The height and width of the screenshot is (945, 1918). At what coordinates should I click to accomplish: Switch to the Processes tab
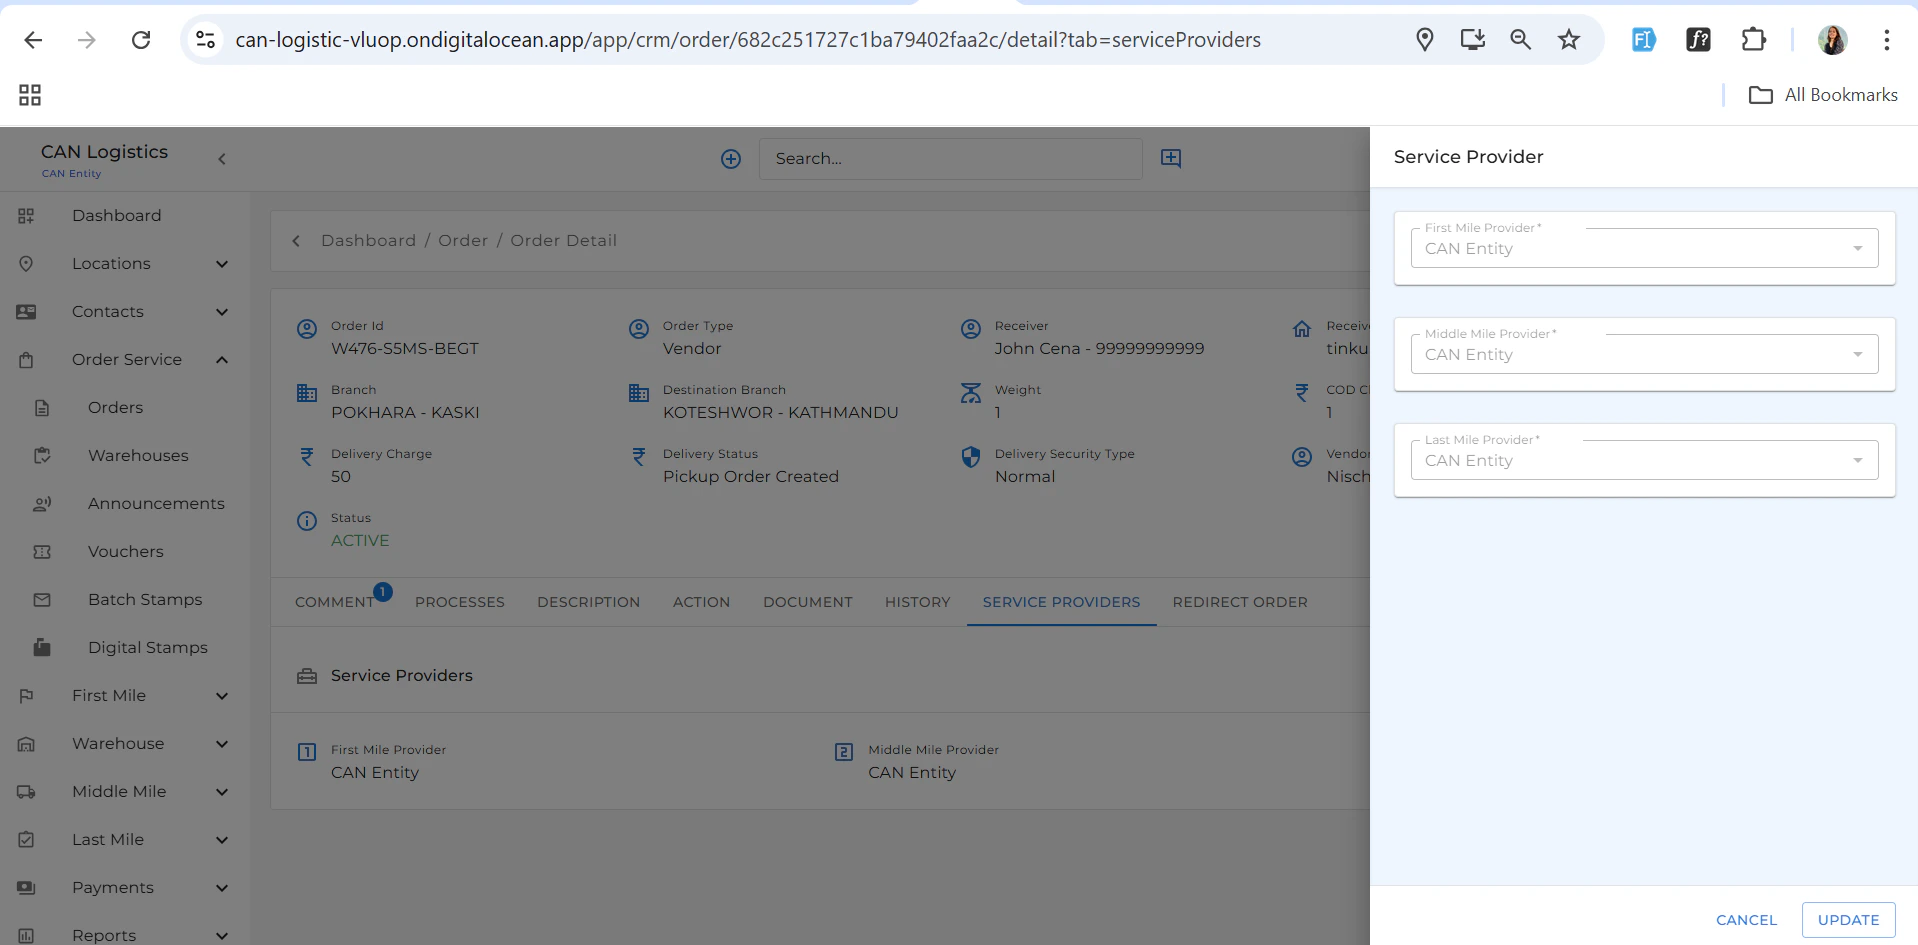[460, 602]
